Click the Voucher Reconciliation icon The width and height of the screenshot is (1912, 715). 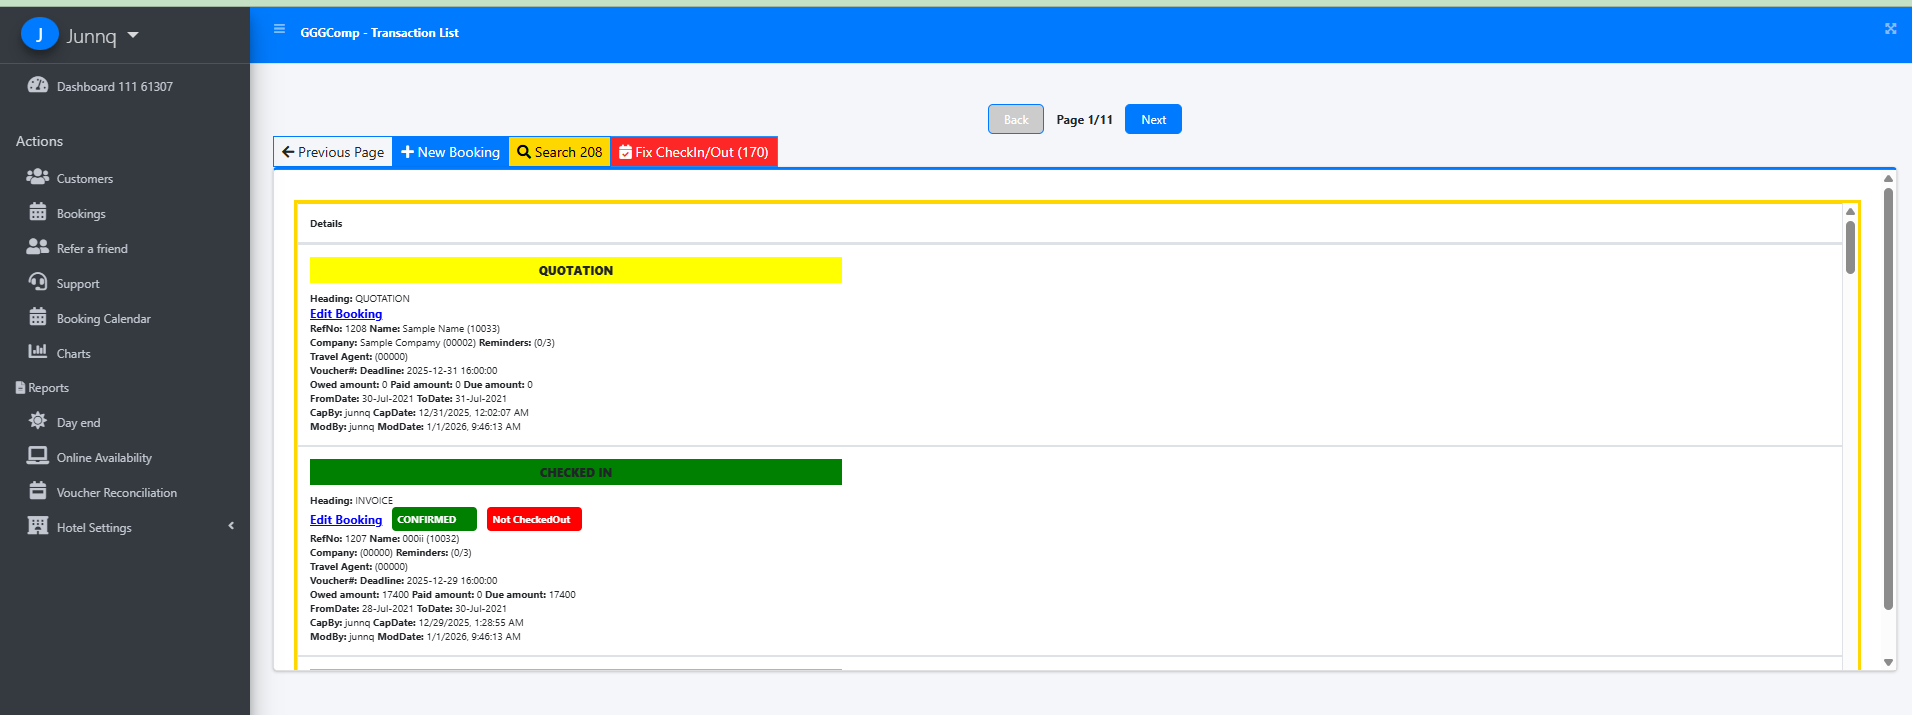38,491
